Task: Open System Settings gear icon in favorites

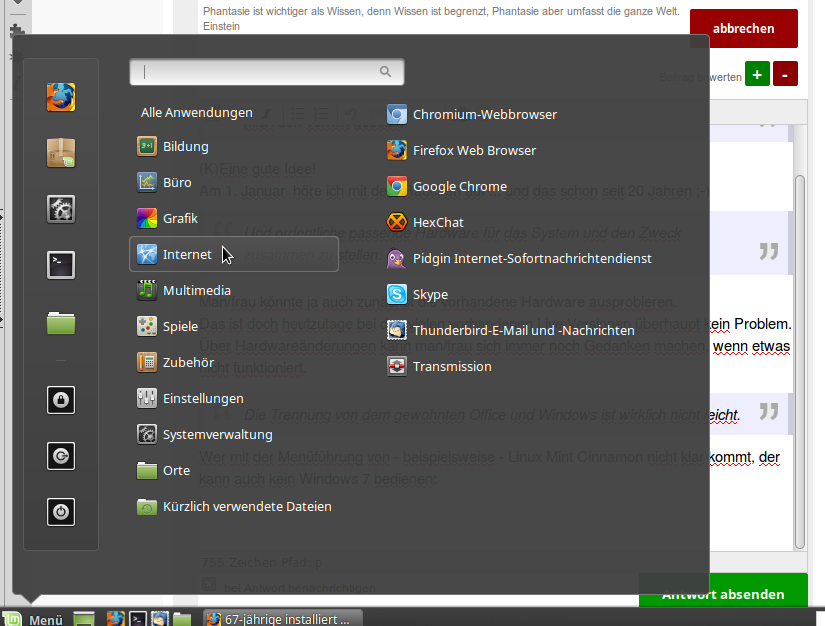Action: pos(61,209)
